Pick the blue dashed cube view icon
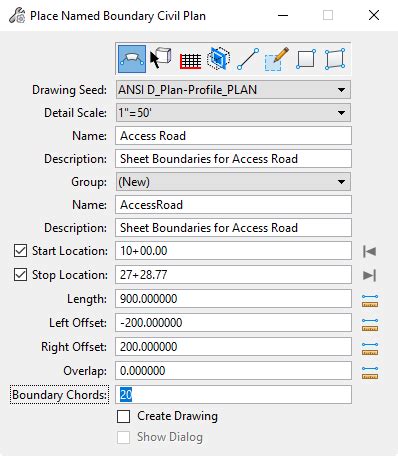This screenshot has height=456, width=398. click(219, 59)
